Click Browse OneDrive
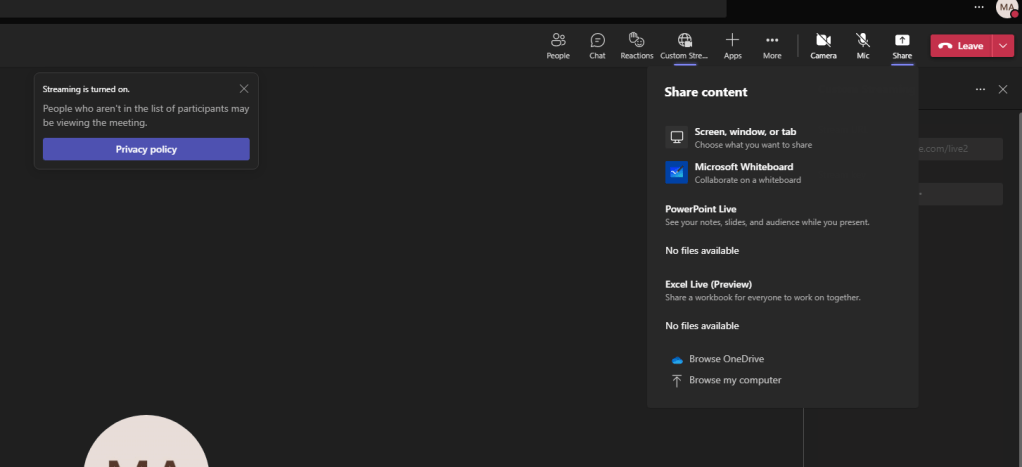This screenshot has width=1022, height=467. point(726,359)
